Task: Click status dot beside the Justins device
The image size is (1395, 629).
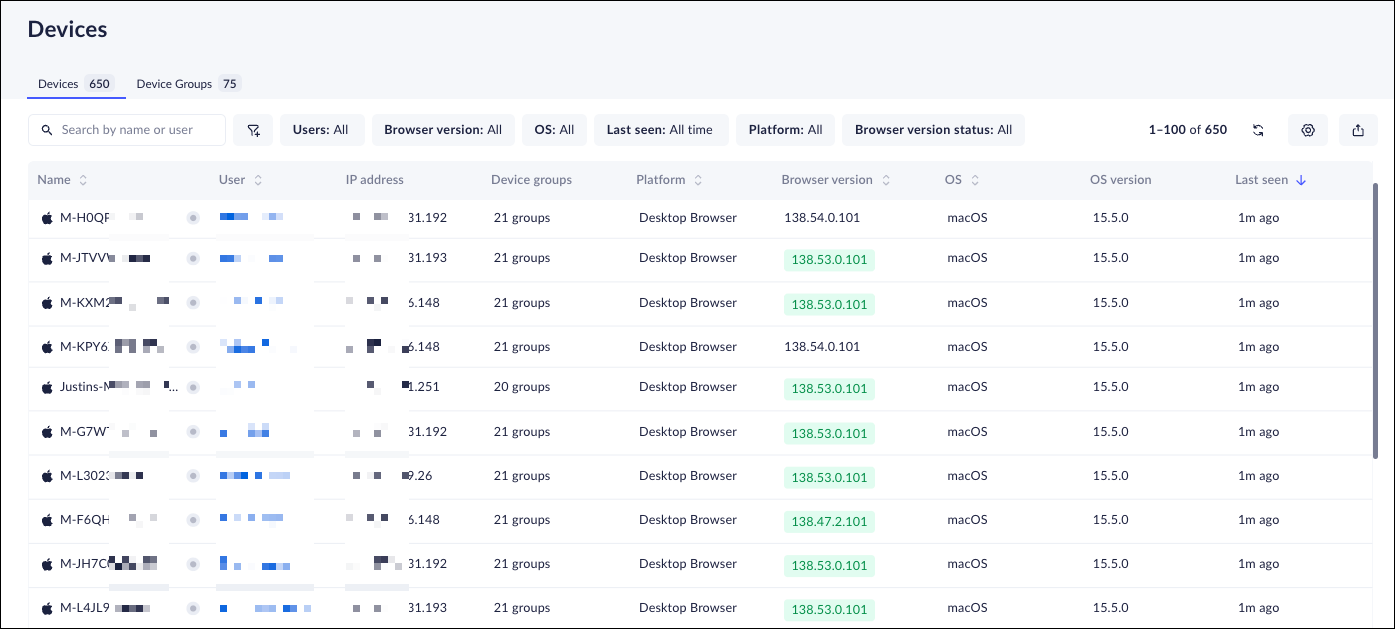Action: [193, 387]
